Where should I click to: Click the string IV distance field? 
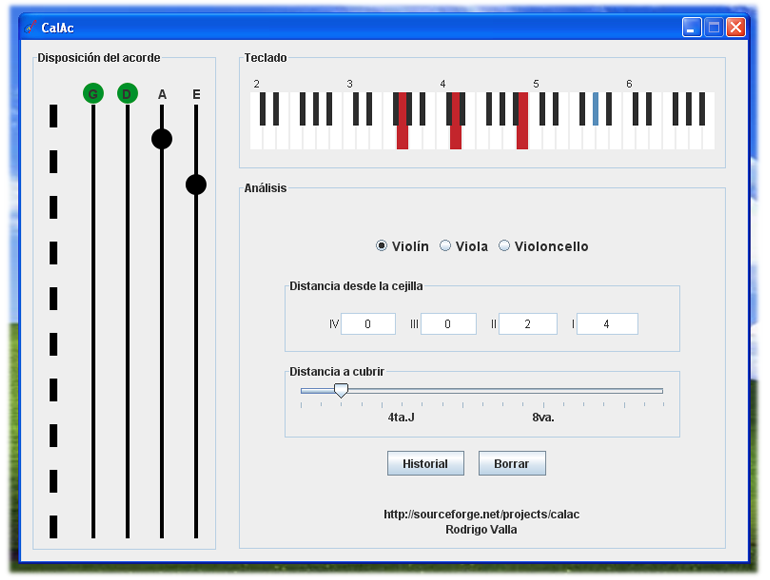pos(368,324)
